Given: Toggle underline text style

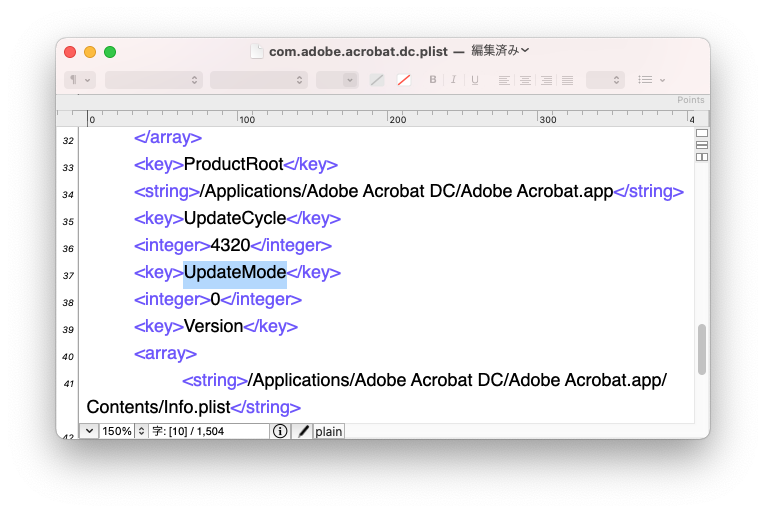Looking at the screenshot, I should 474,80.
